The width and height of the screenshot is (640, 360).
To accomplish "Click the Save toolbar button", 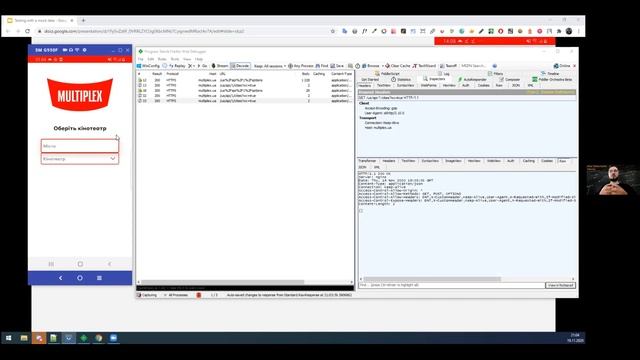I will [x=337, y=66].
